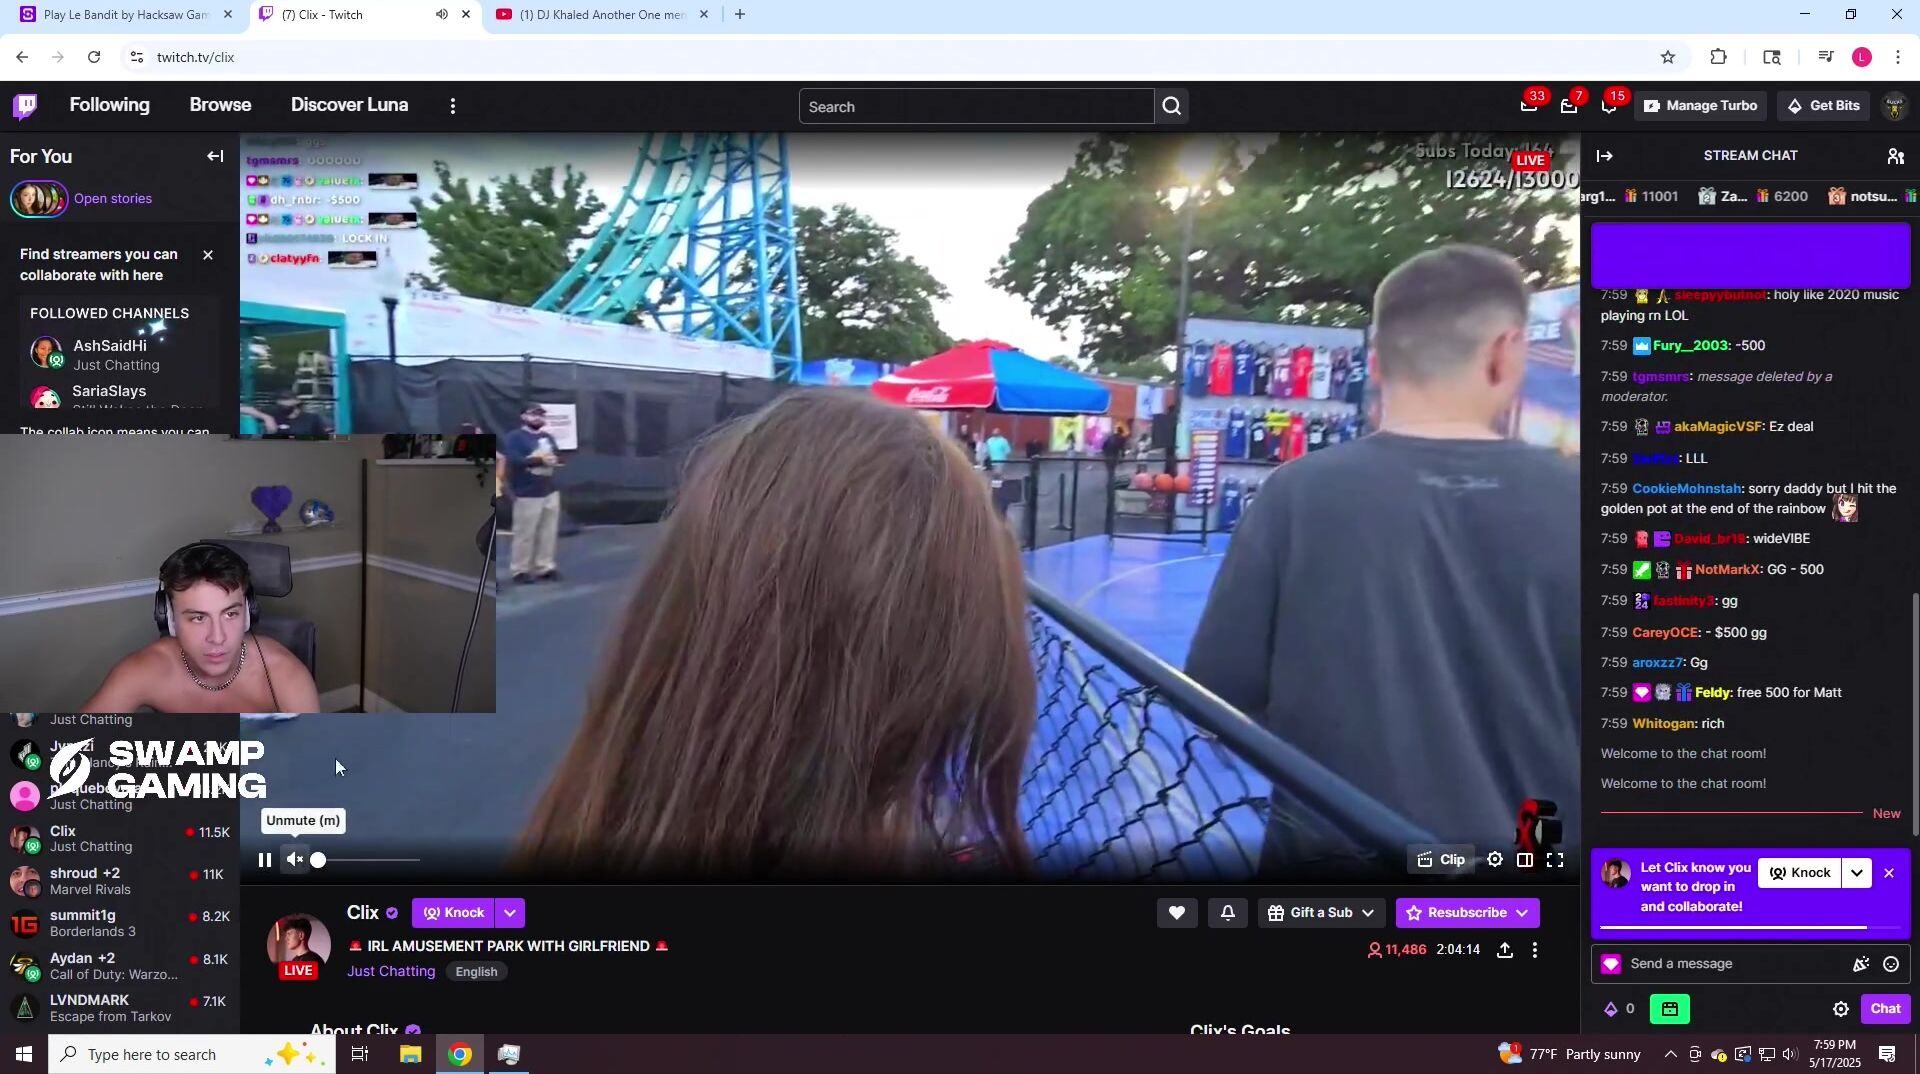This screenshot has height=1074, width=1920.
Task: Toggle notifications bell for Clix
Action: point(1227,913)
